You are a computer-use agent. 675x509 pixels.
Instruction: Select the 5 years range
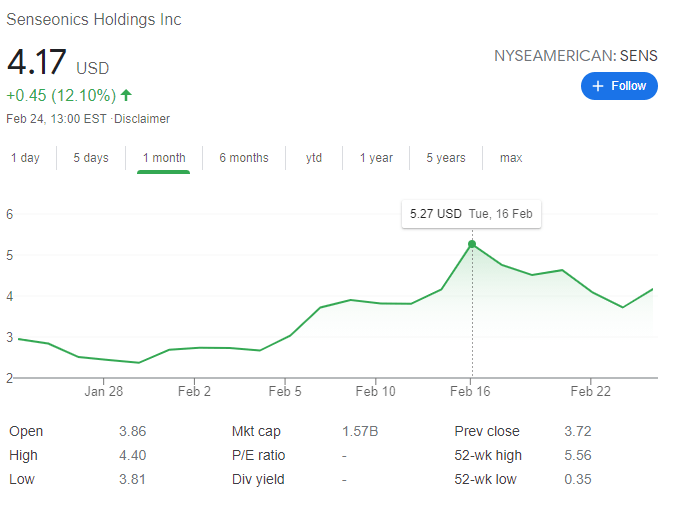[x=446, y=158]
